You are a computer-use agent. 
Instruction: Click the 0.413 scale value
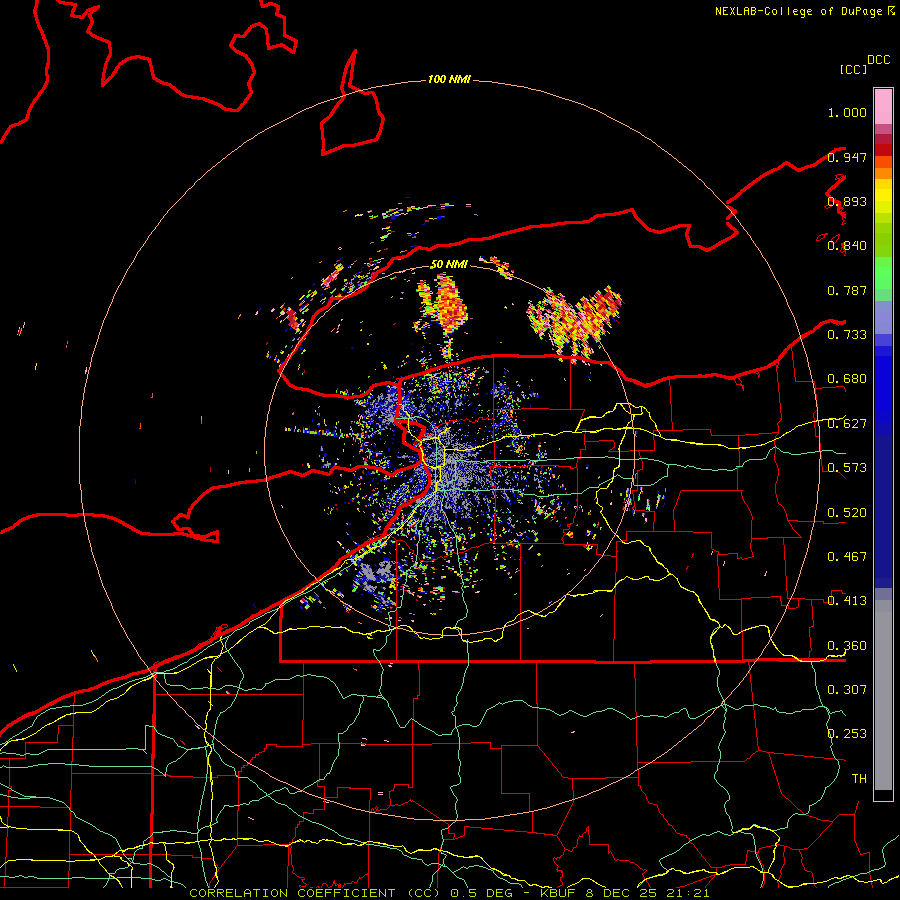847,601
